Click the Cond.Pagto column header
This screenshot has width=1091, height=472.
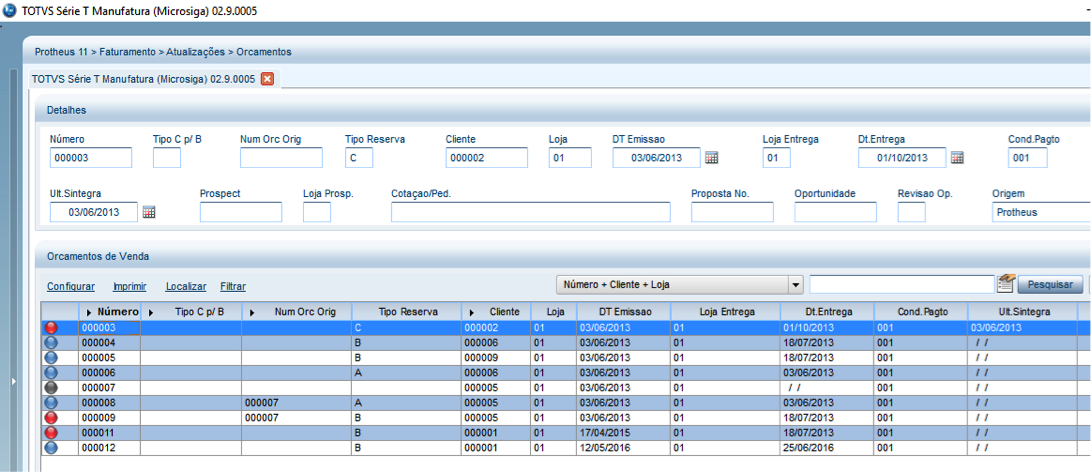921,312
